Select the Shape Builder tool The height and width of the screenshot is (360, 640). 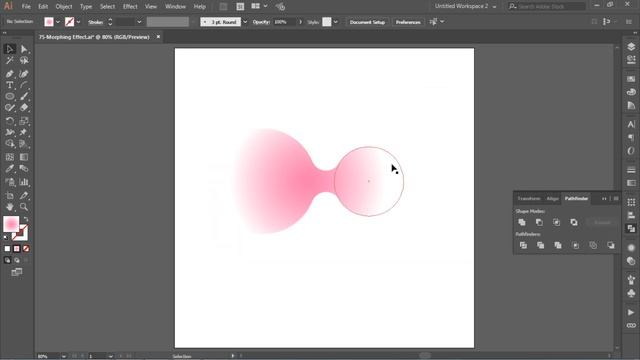[x=9, y=144]
